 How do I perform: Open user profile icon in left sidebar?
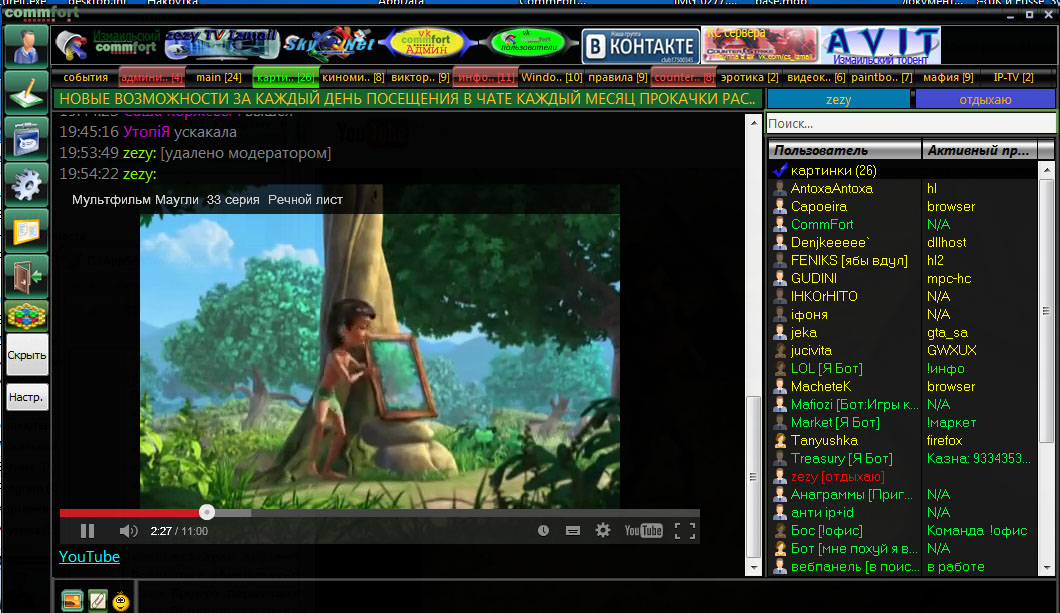[x=26, y=46]
